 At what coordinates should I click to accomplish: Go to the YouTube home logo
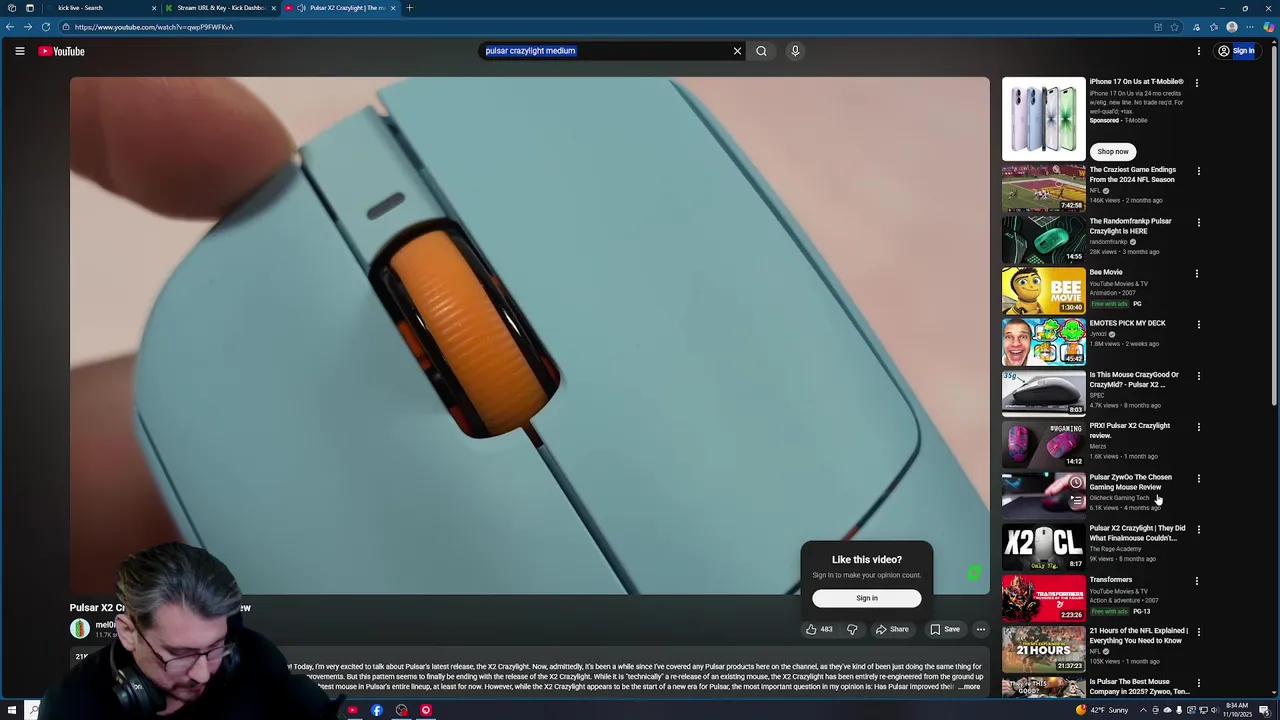[62, 51]
